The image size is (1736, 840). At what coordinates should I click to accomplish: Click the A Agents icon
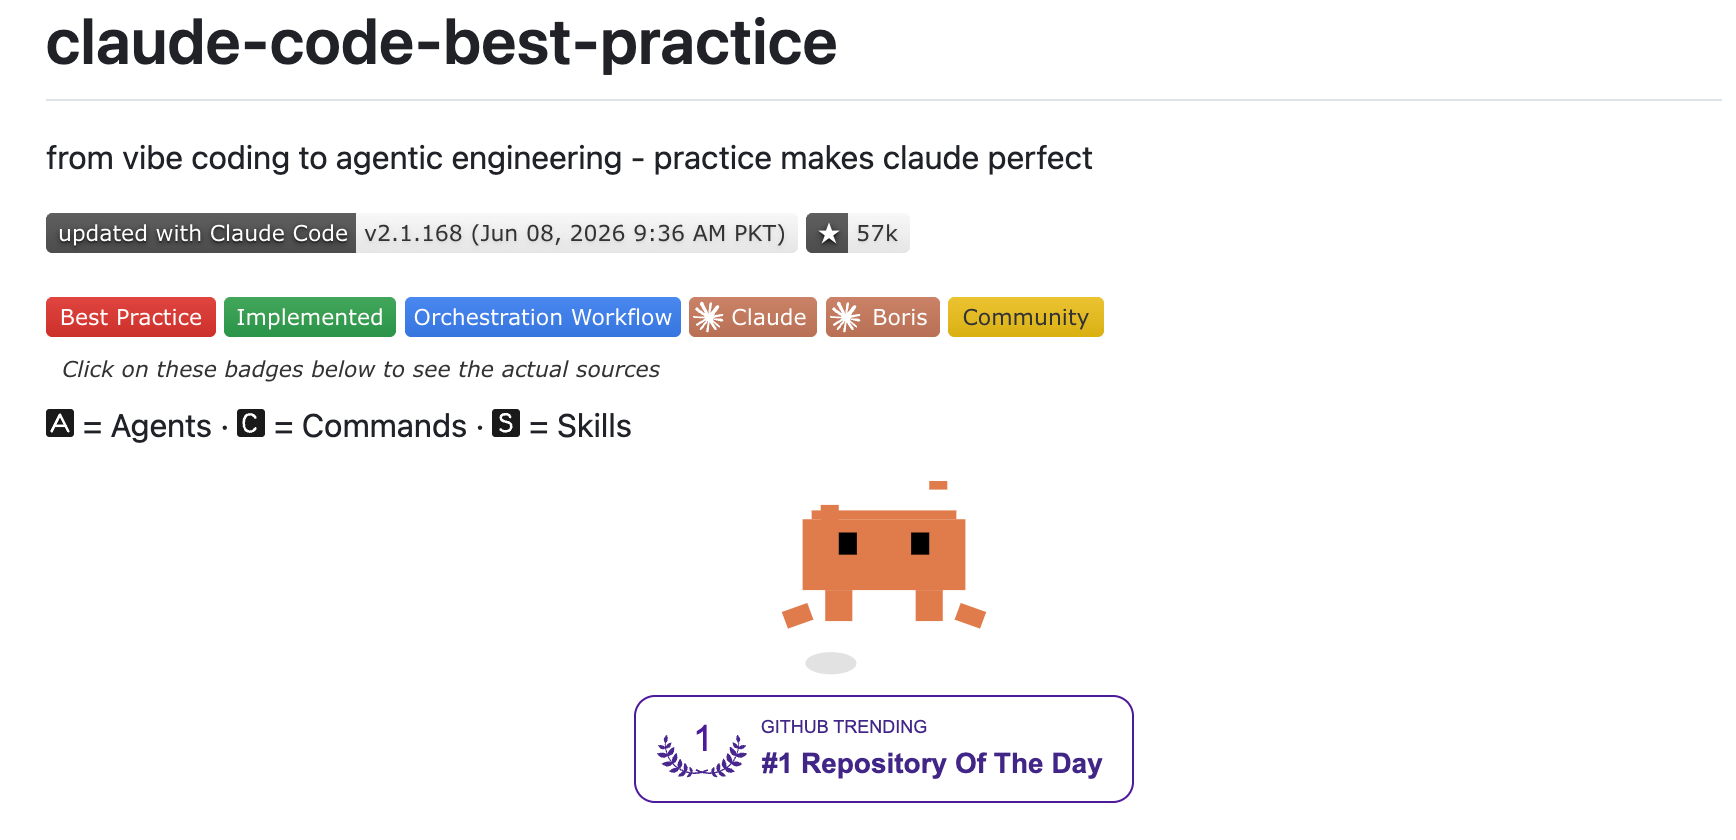[x=60, y=423]
